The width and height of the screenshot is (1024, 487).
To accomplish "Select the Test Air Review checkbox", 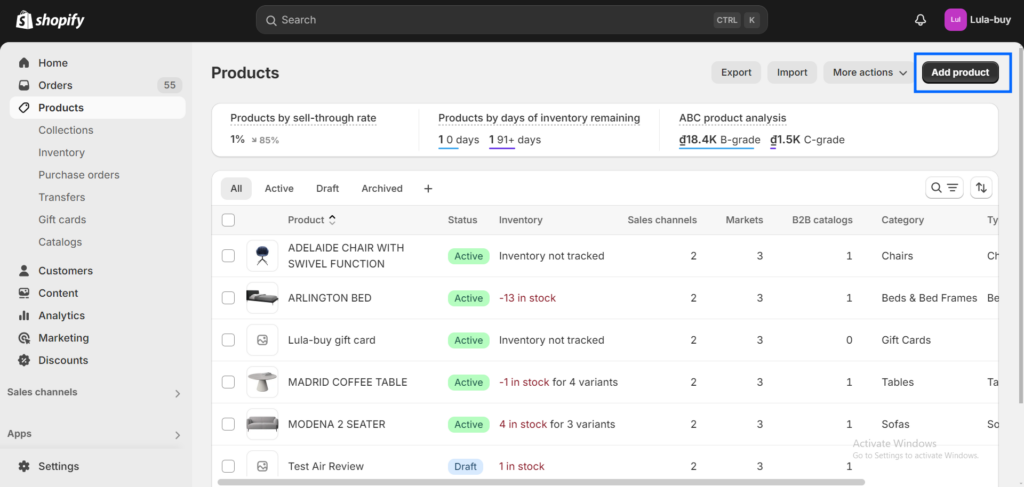I will pyautogui.click(x=228, y=467).
